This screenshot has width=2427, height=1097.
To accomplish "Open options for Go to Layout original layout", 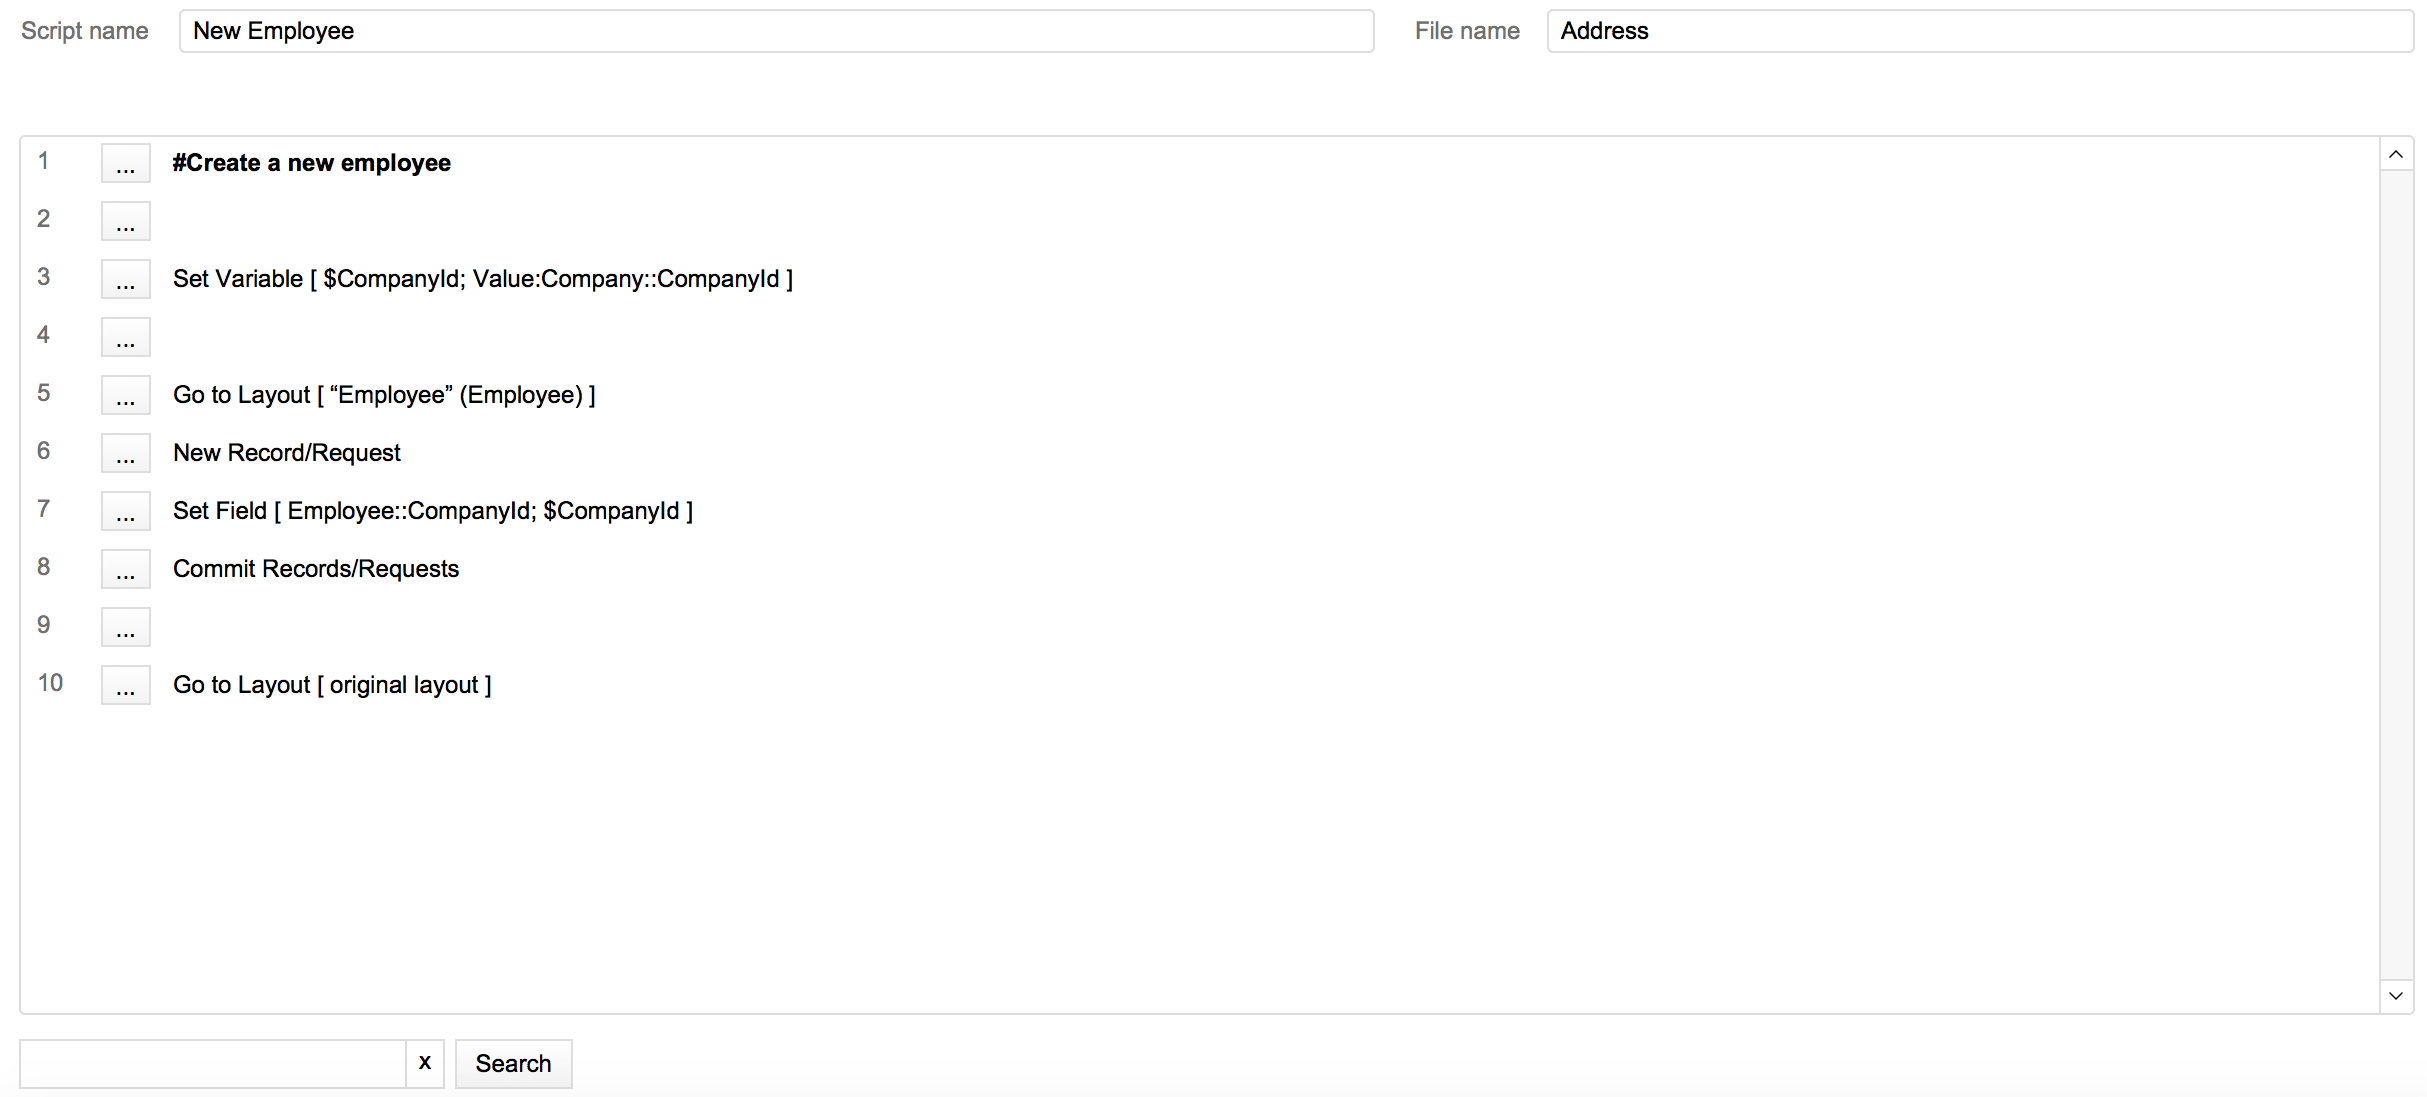I will [x=125, y=686].
